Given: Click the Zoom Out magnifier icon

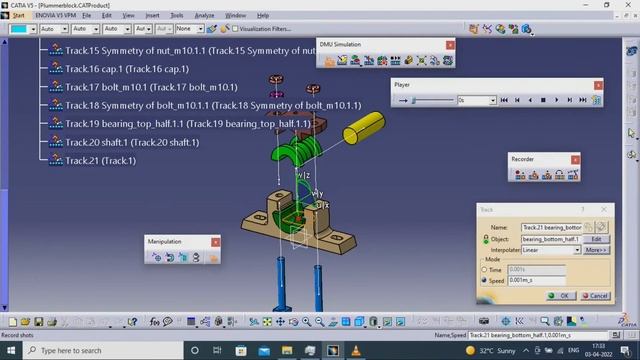Looking at the screenshot, I should 320,322.
